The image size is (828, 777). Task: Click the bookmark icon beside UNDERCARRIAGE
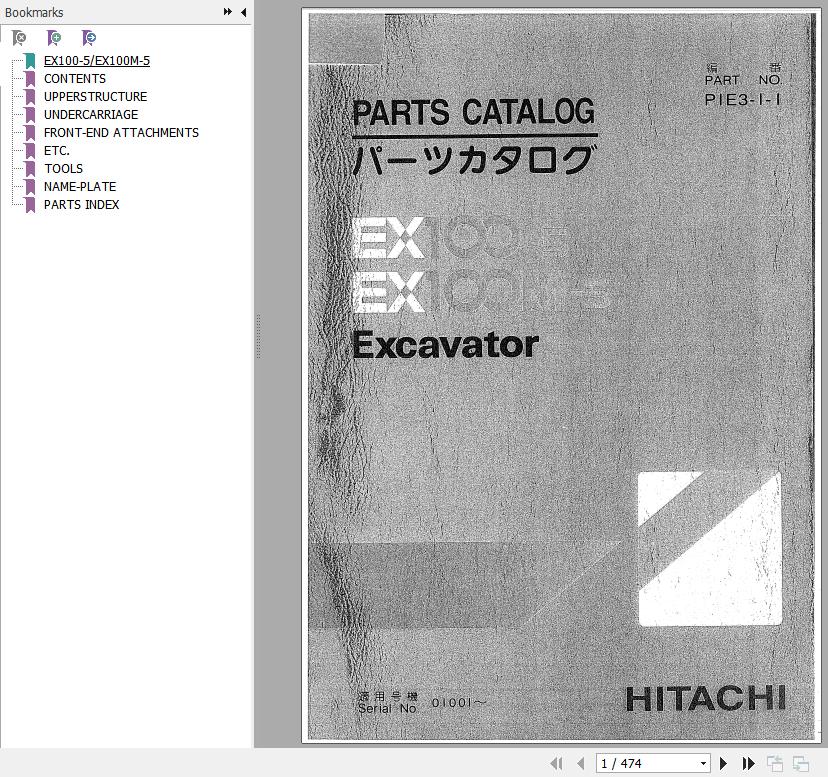point(30,115)
